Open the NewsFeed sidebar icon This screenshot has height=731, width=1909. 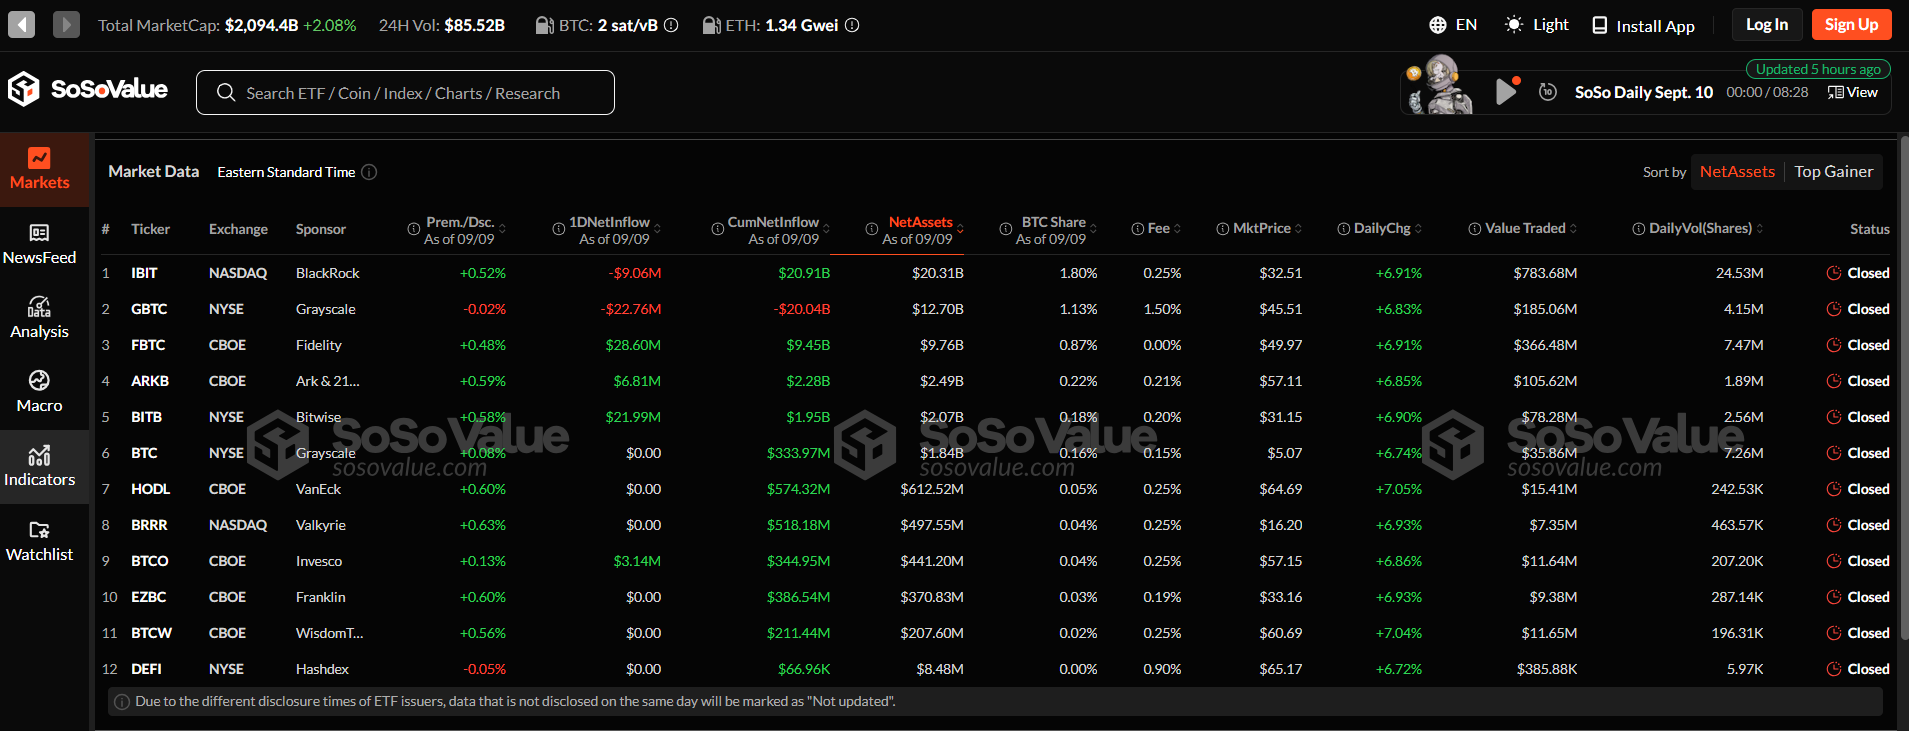(40, 244)
